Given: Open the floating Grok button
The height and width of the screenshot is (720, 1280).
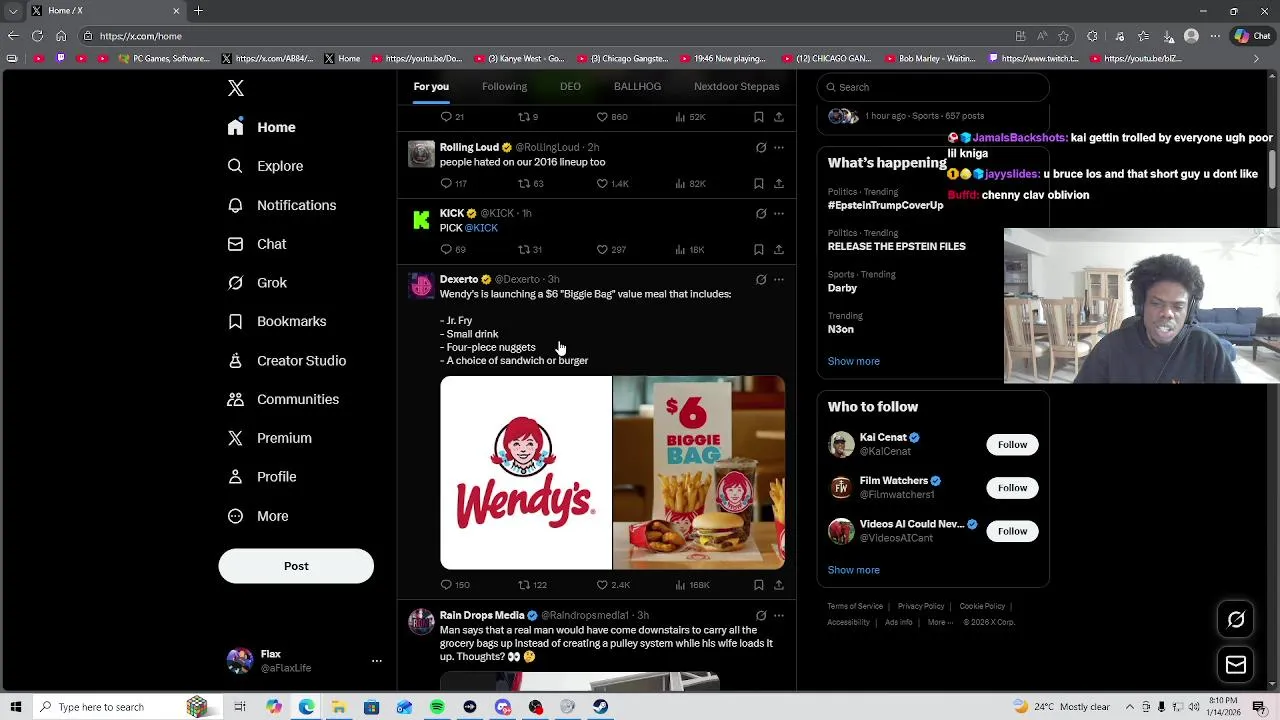Looking at the screenshot, I should 1236,620.
